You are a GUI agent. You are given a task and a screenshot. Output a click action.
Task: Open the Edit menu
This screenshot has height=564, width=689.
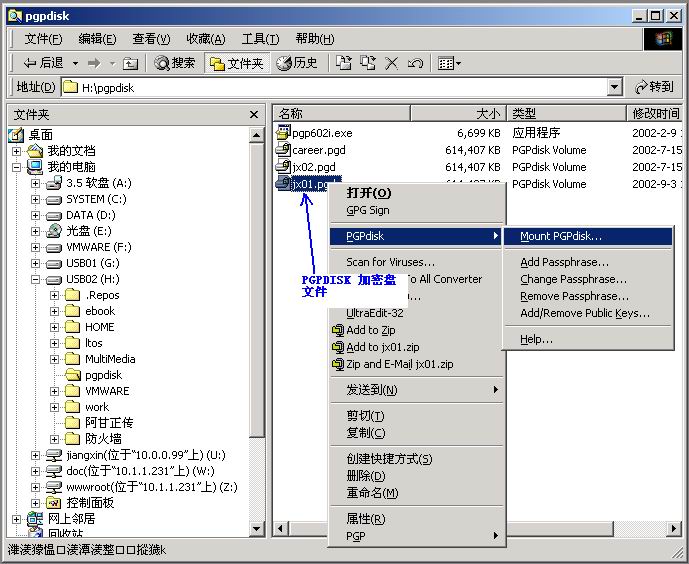click(97, 39)
